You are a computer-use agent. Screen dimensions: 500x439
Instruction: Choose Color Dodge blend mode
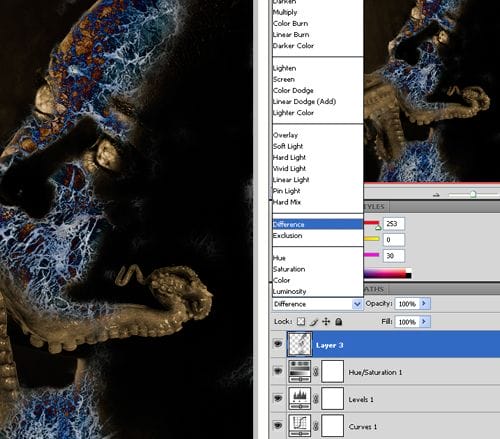[293, 90]
